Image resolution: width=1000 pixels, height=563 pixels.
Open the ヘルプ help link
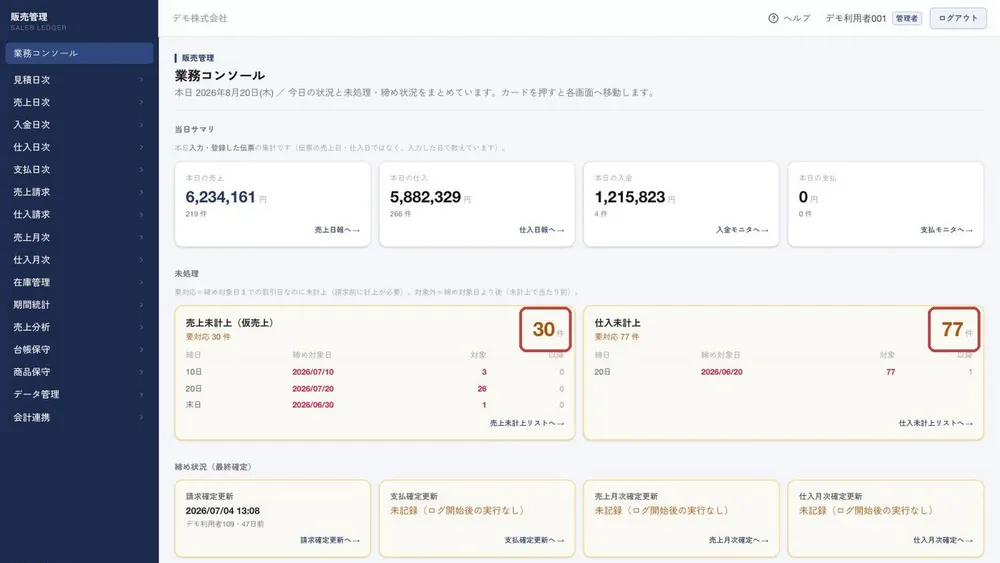[797, 18]
